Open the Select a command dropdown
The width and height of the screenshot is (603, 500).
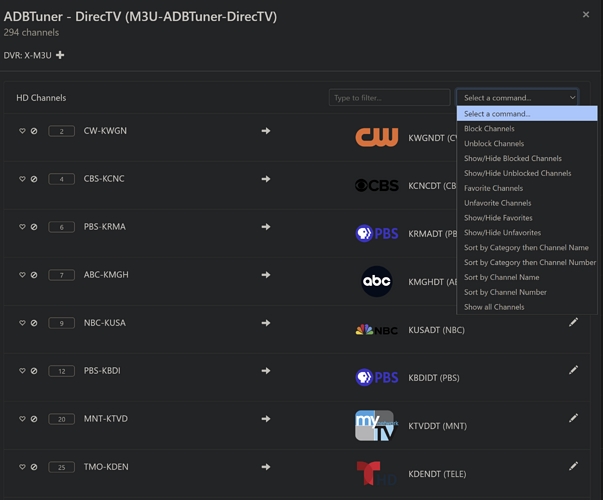tap(519, 98)
